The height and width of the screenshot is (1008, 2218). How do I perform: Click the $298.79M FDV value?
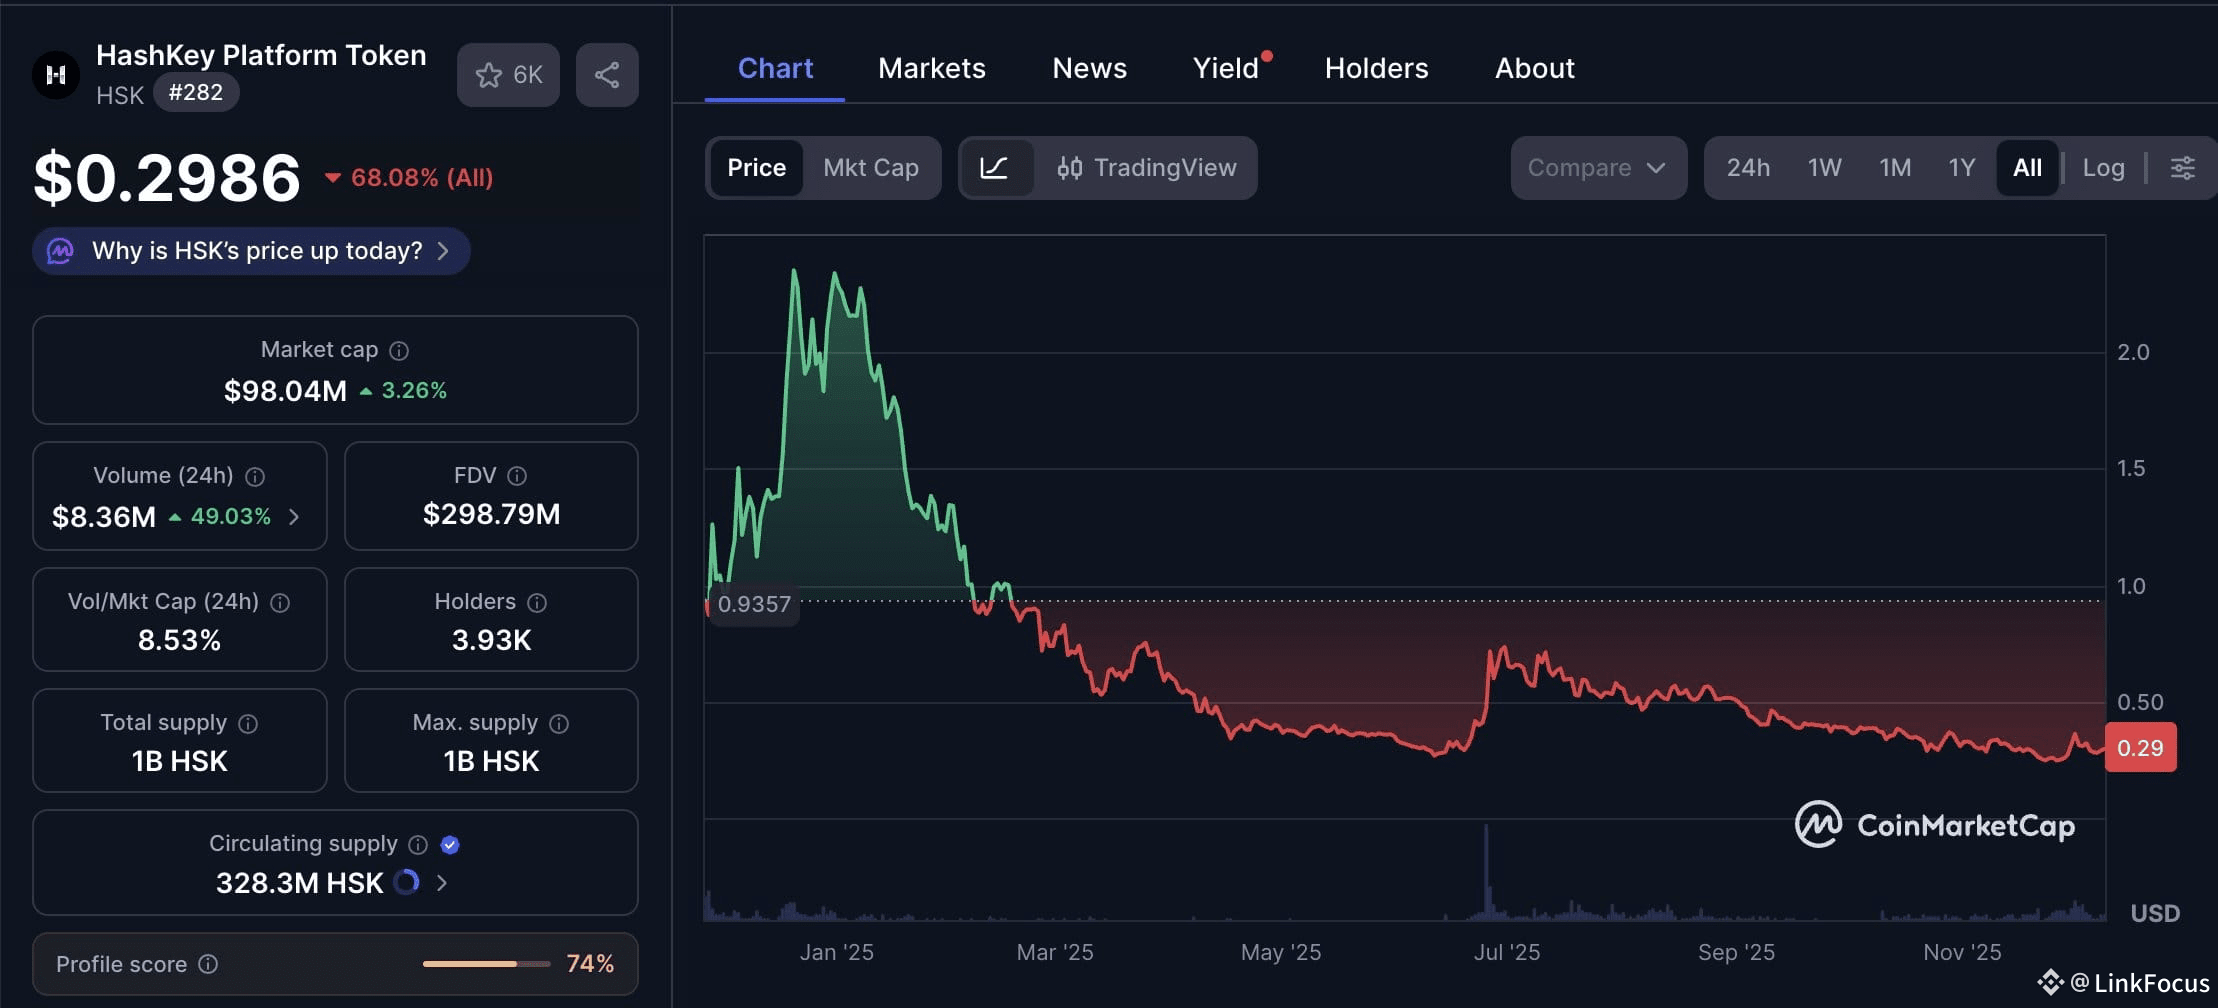pos(491,514)
